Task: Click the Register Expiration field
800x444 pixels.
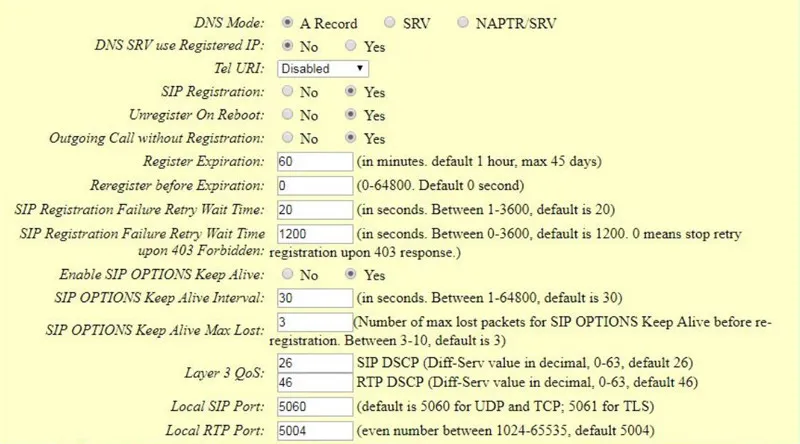Action: coord(314,162)
